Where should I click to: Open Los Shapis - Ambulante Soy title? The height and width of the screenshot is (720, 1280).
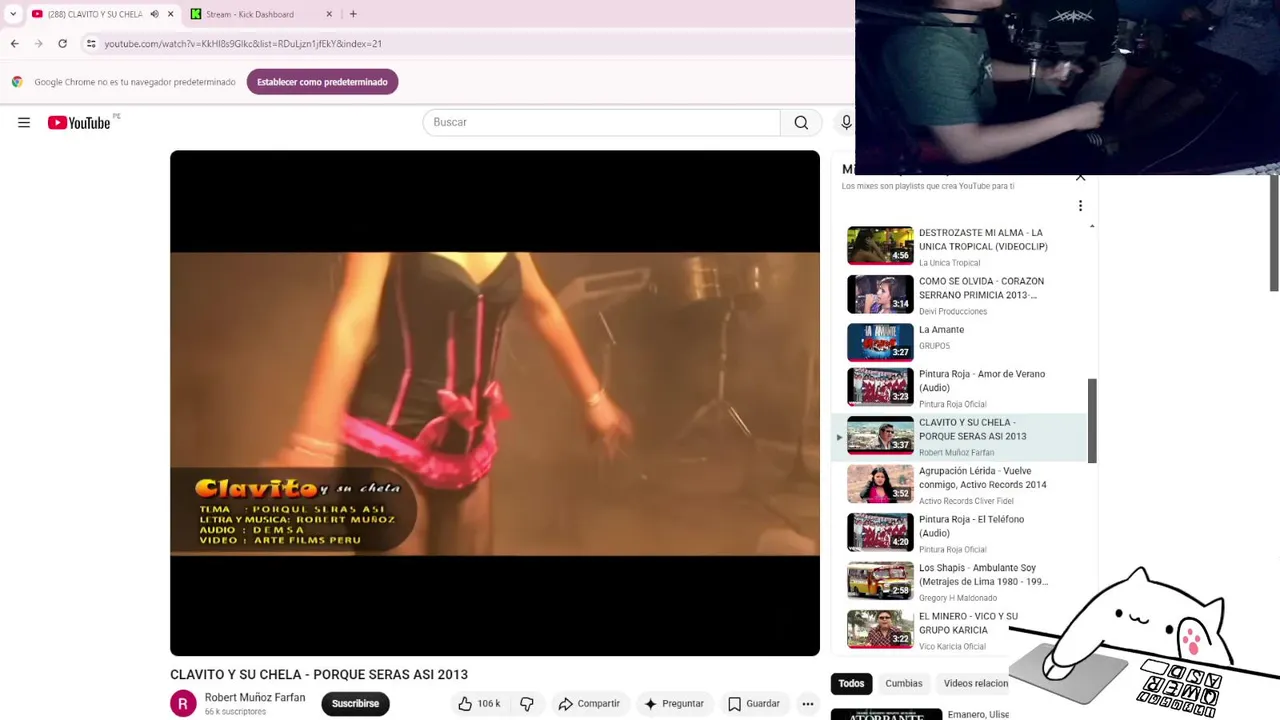coord(983,575)
